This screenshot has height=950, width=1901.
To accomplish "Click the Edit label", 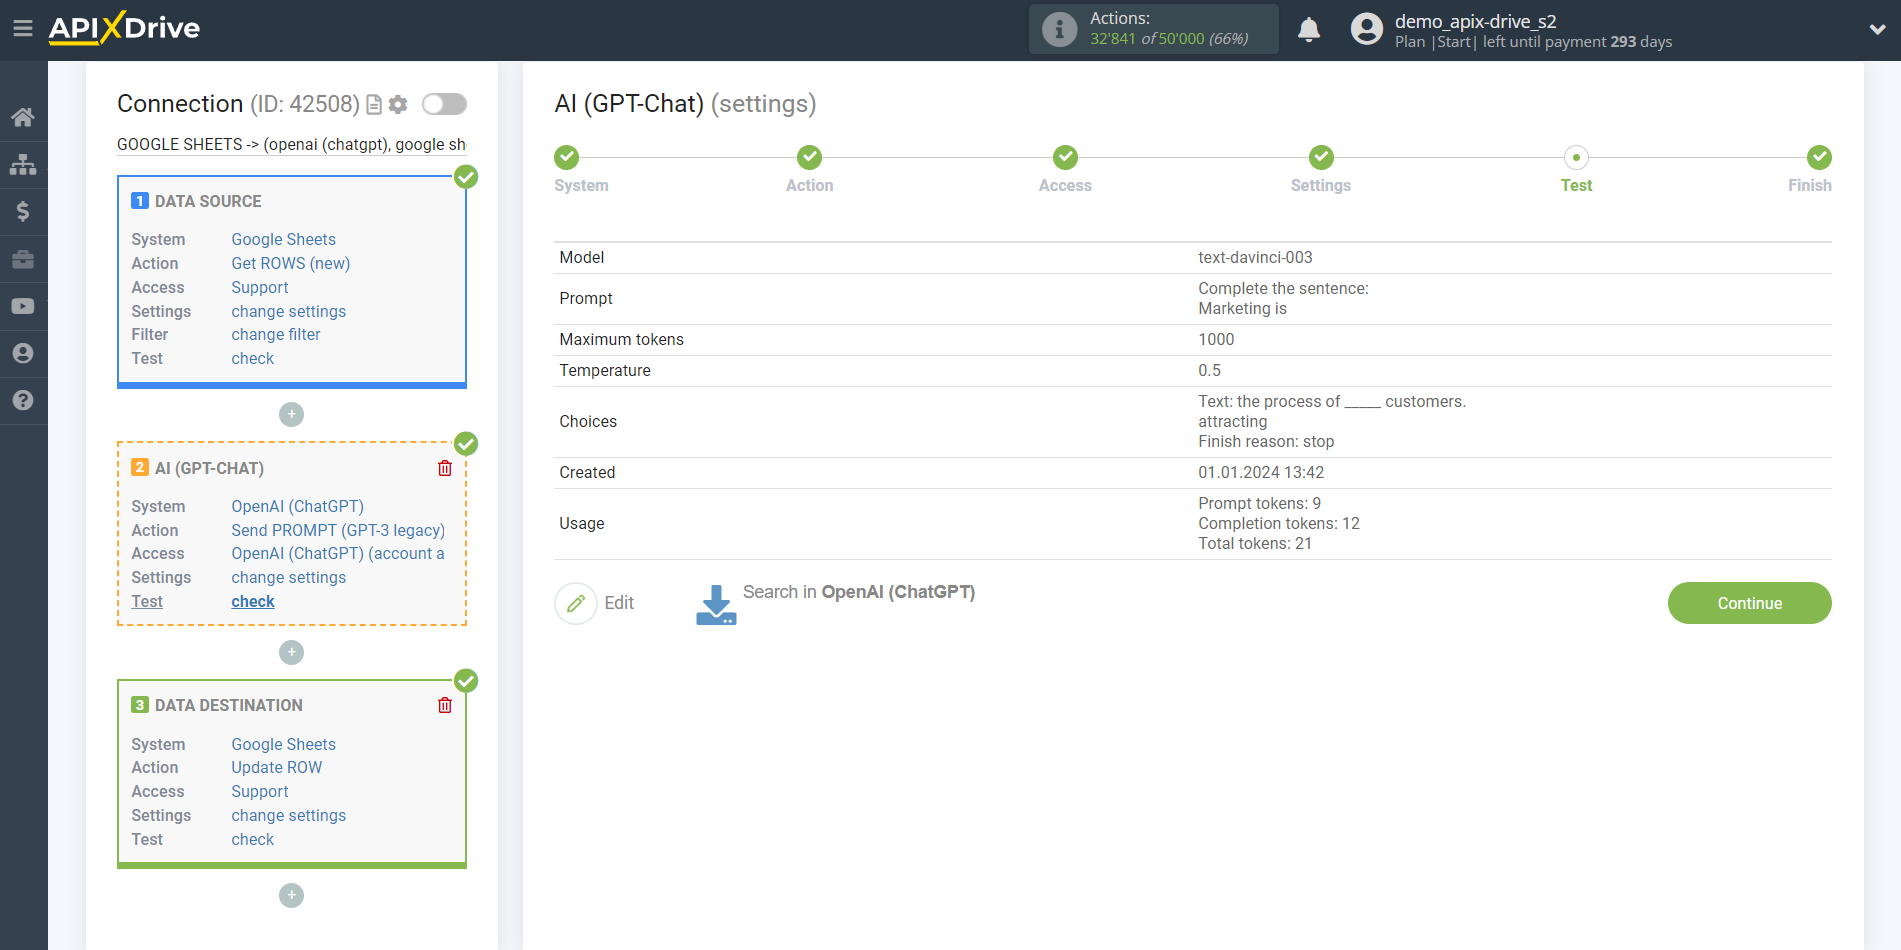I will pyautogui.click(x=619, y=603).
